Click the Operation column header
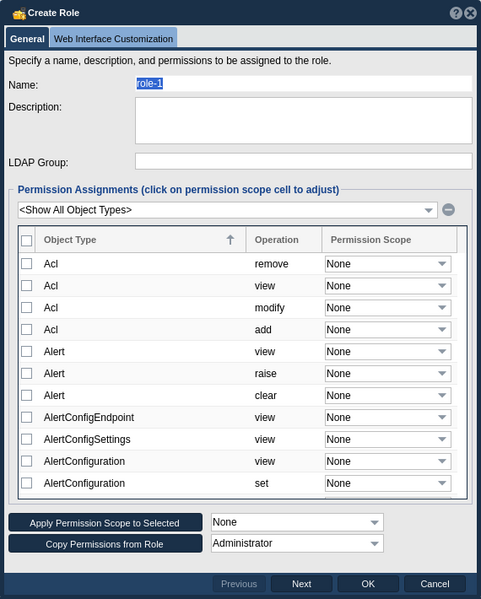The height and width of the screenshot is (599, 481). pos(283,240)
